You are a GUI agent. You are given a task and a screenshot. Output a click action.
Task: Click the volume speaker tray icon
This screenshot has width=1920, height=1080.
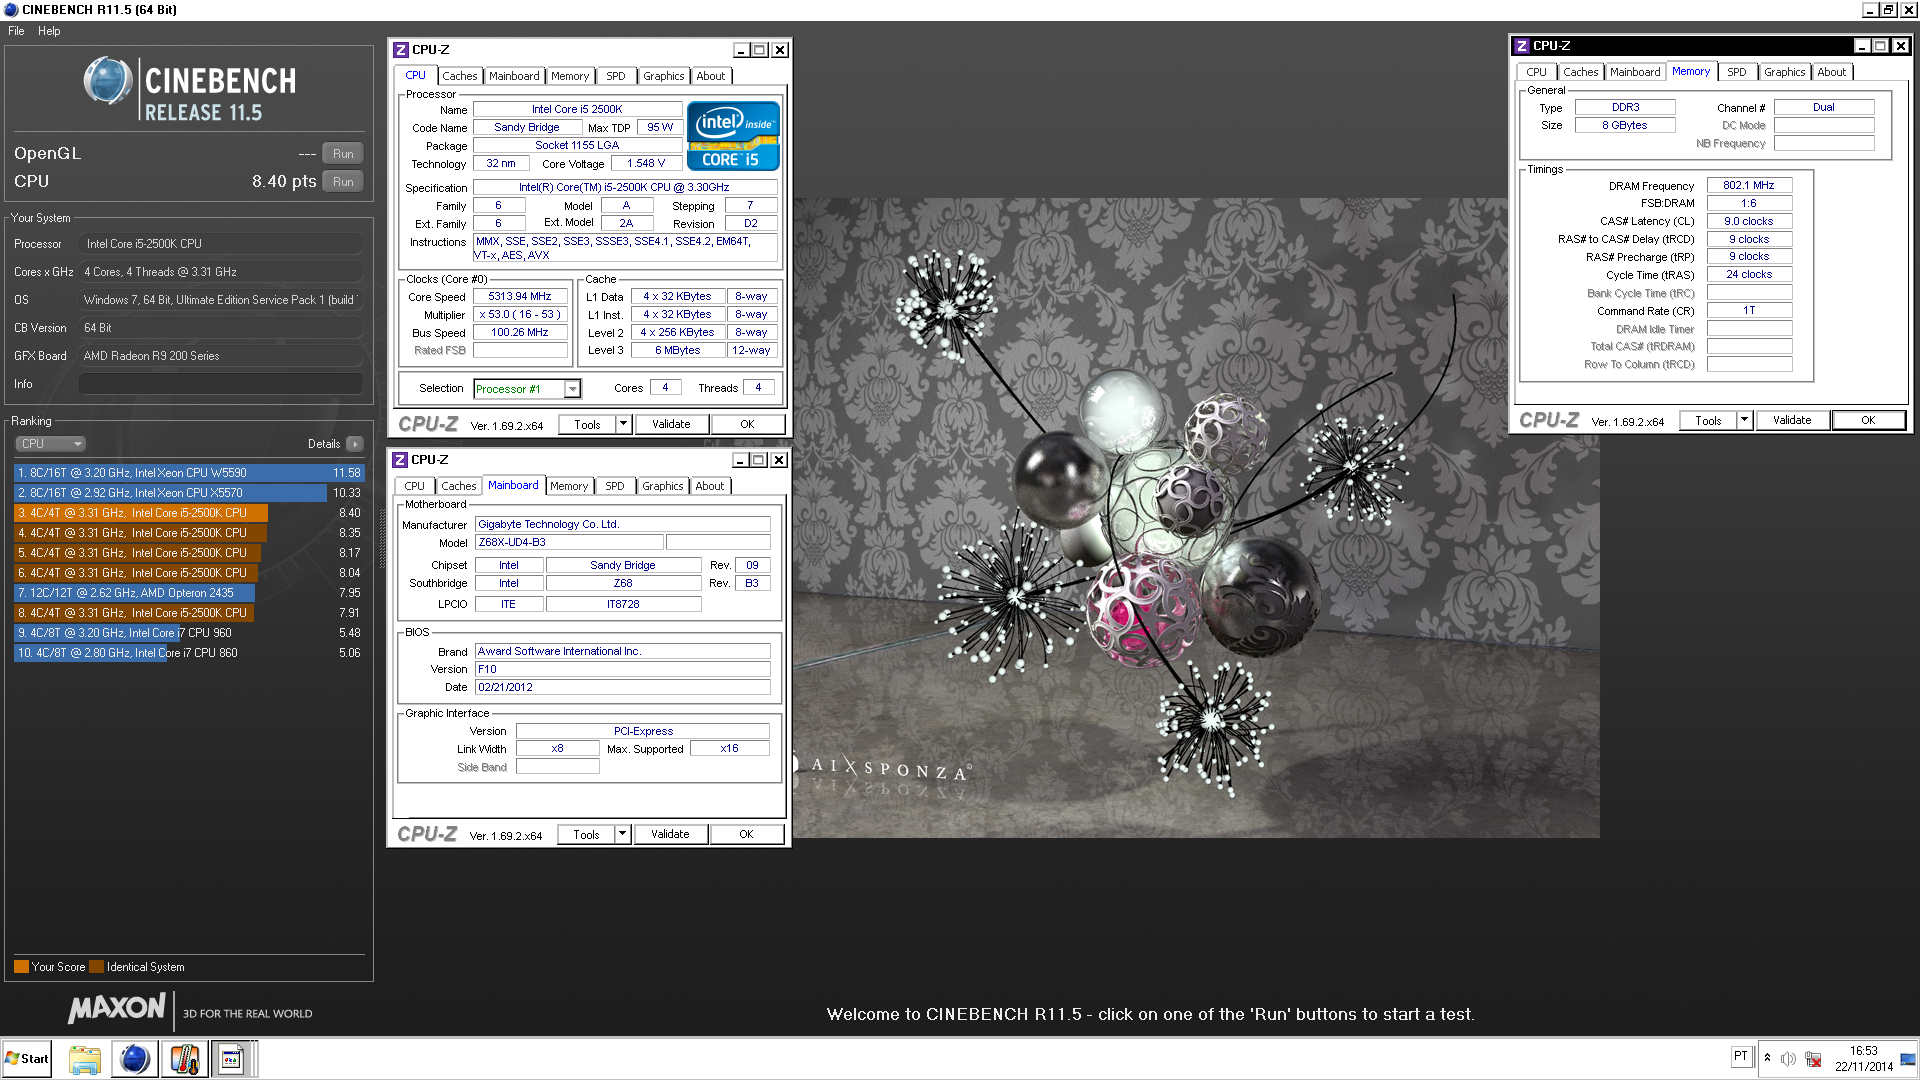click(1788, 1059)
